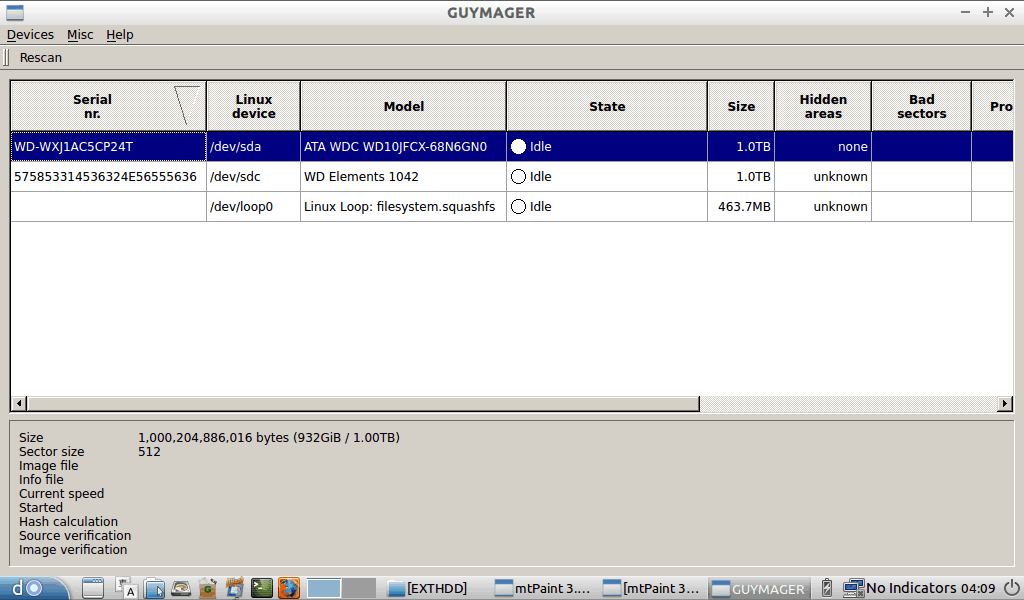1024x600 pixels.
Task: Switch to second workspace in pager
Action: [x=359, y=588]
